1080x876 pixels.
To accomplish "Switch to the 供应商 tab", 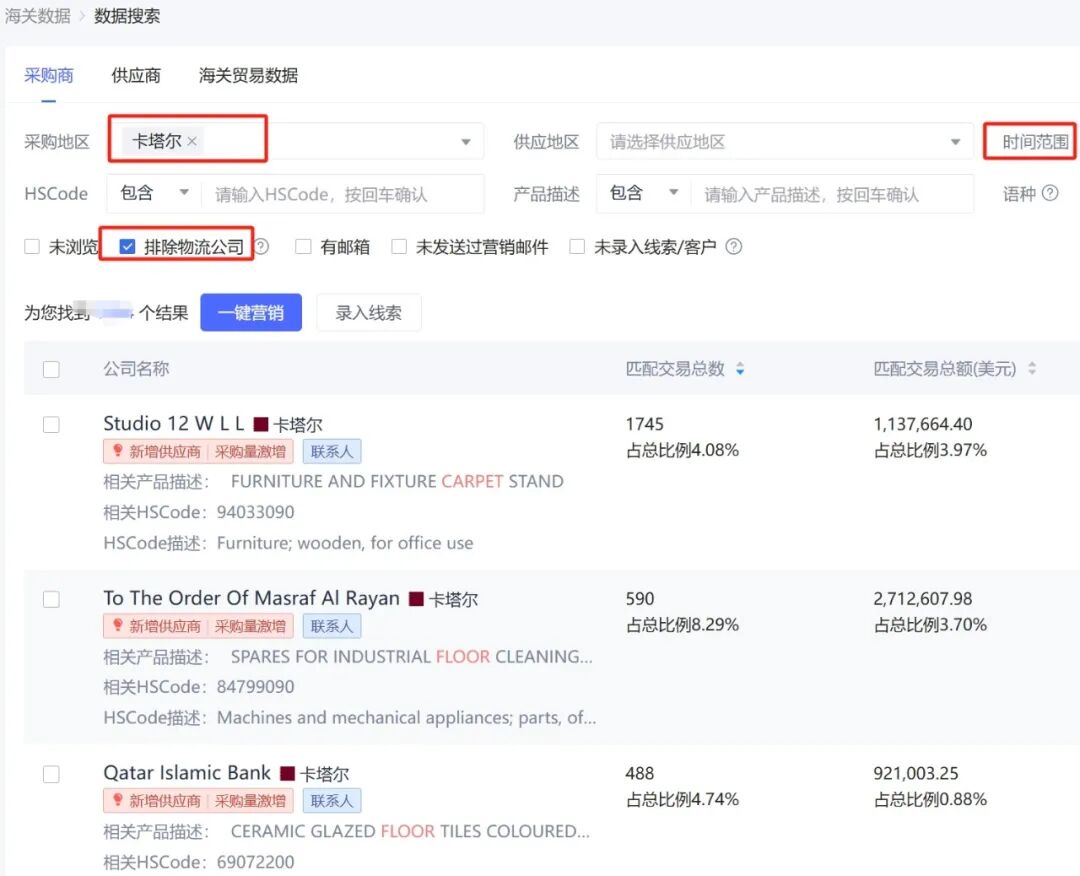I will (x=135, y=75).
